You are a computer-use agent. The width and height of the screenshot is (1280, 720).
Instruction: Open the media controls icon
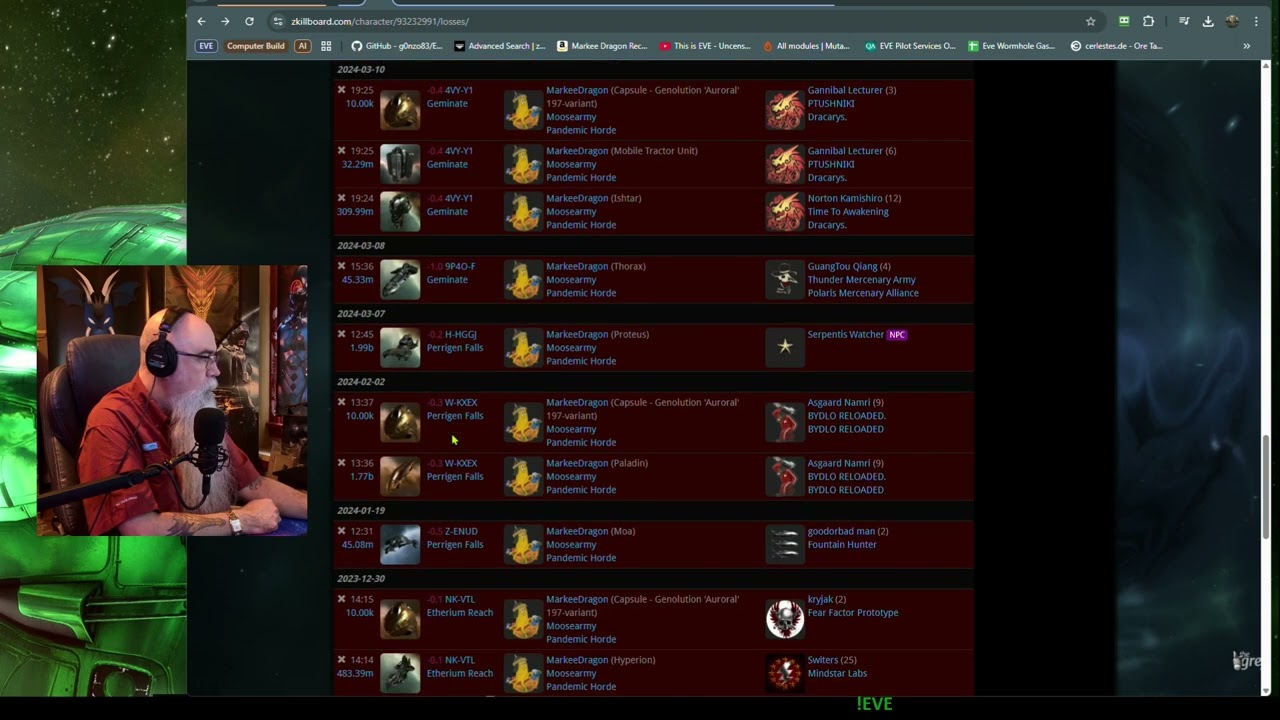point(1184,21)
